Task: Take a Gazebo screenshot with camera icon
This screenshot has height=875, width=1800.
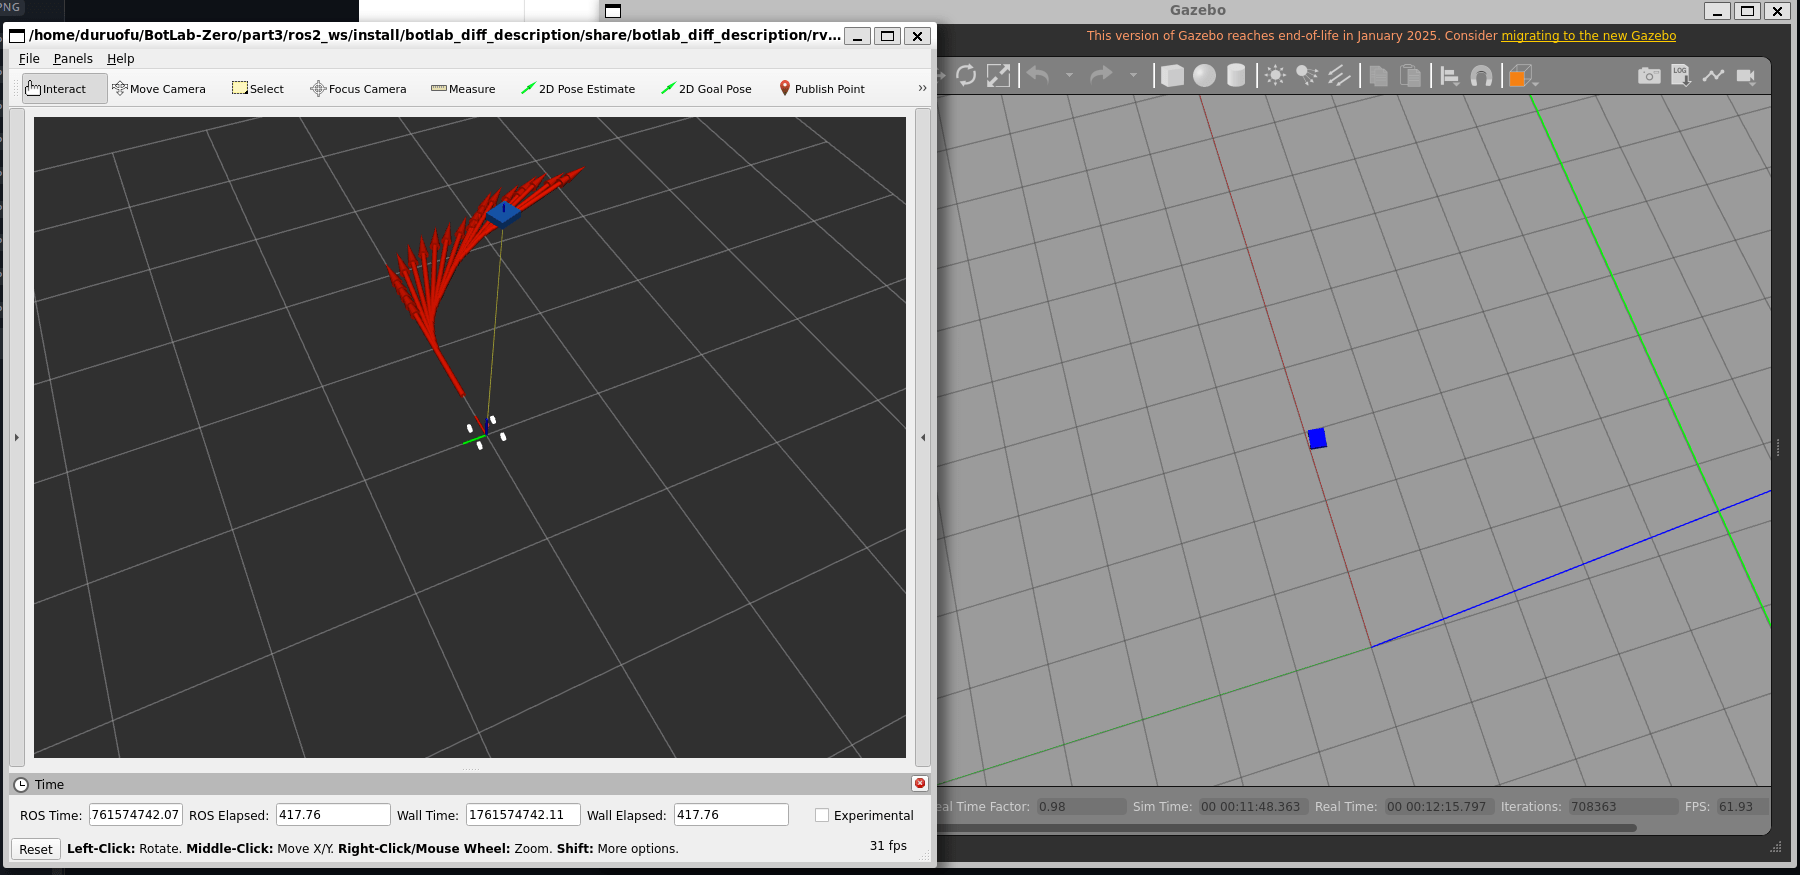Action: (1649, 76)
